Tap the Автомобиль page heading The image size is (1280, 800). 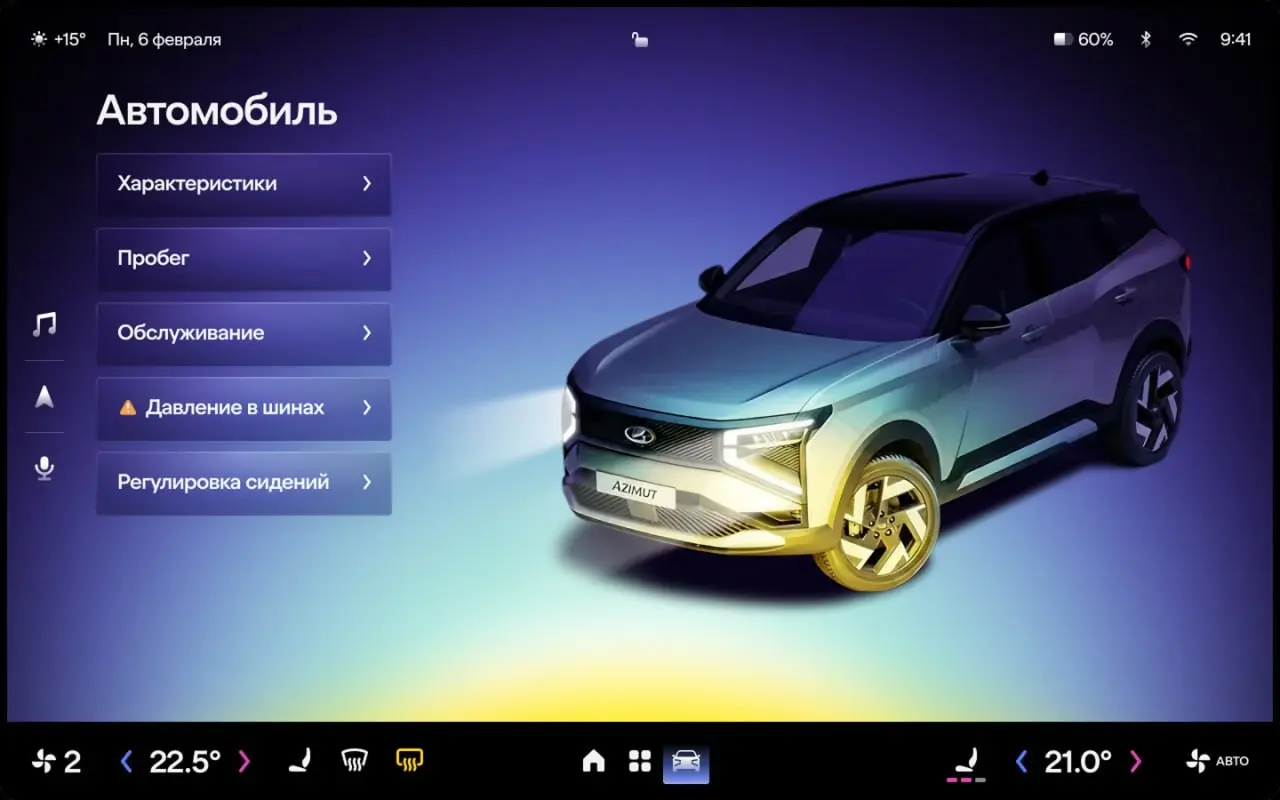click(217, 111)
